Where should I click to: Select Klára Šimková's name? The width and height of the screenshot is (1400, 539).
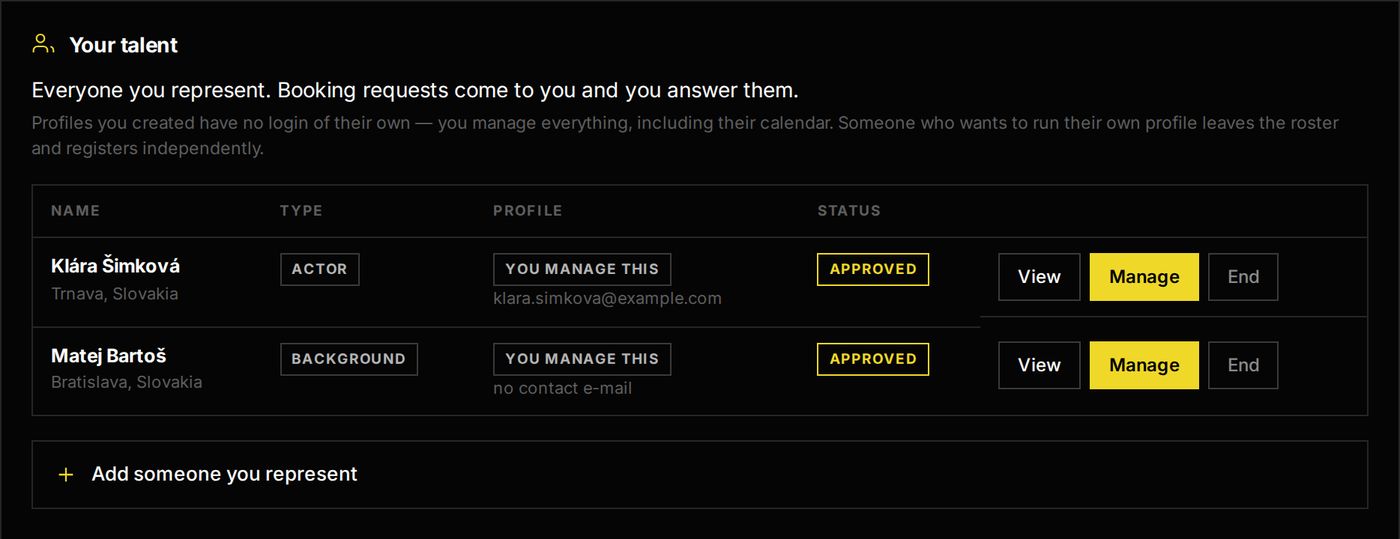[116, 266]
